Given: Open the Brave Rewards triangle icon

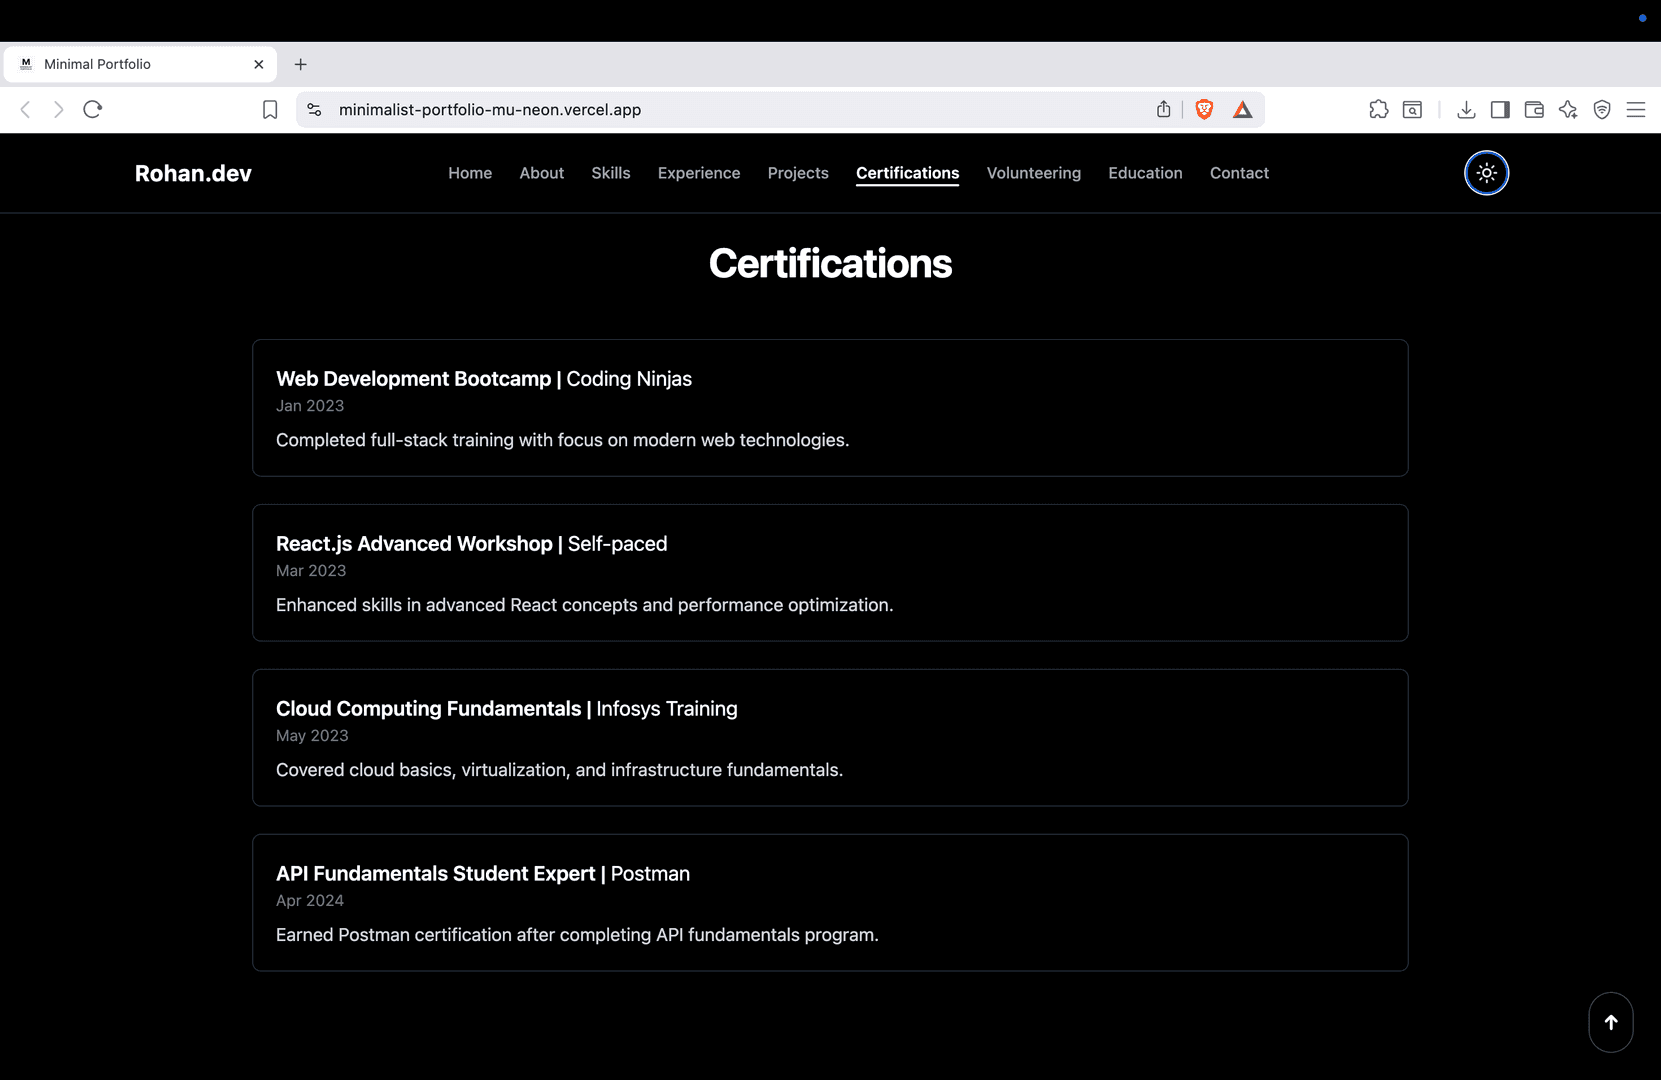Looking at the screenshot, I should (1242, 110).
